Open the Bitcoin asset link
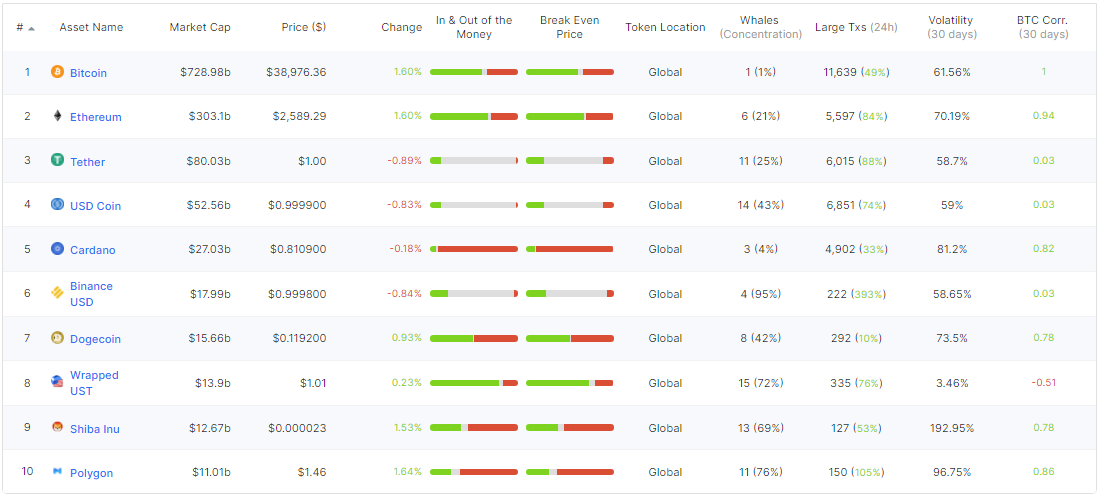The width and height of the screenshot is (1098, 497). (88, 73)
